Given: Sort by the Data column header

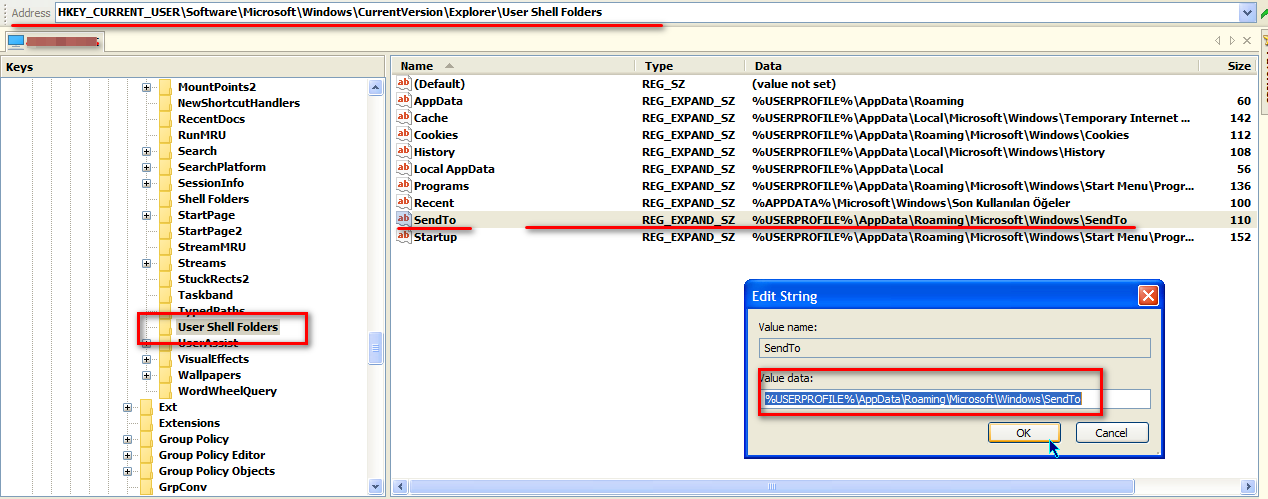Looking at the screenshot, I should tap(971, 65).
